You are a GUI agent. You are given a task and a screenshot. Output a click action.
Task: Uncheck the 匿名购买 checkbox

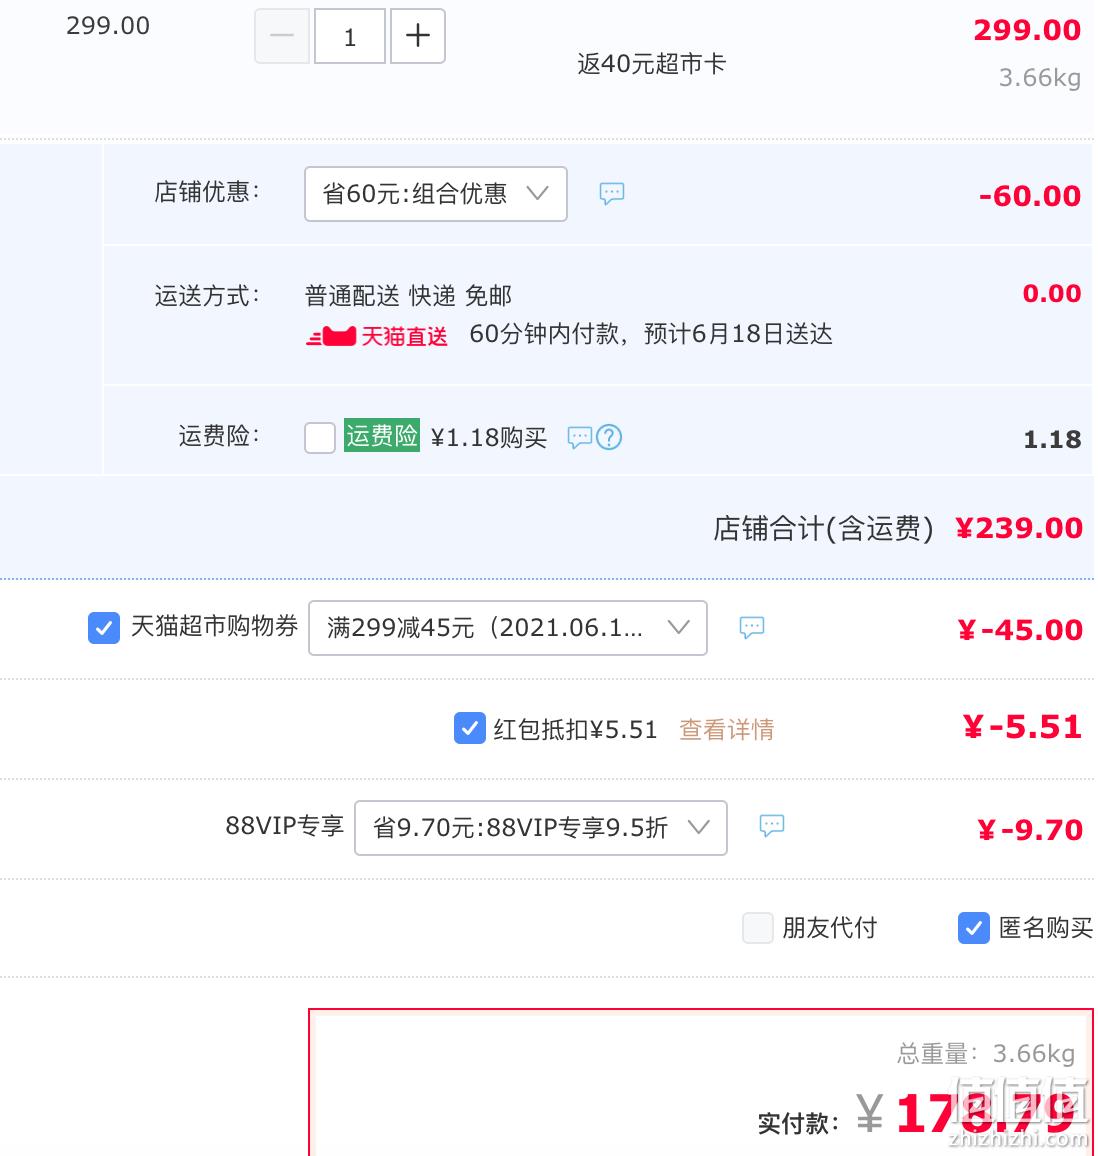point(973,928)
